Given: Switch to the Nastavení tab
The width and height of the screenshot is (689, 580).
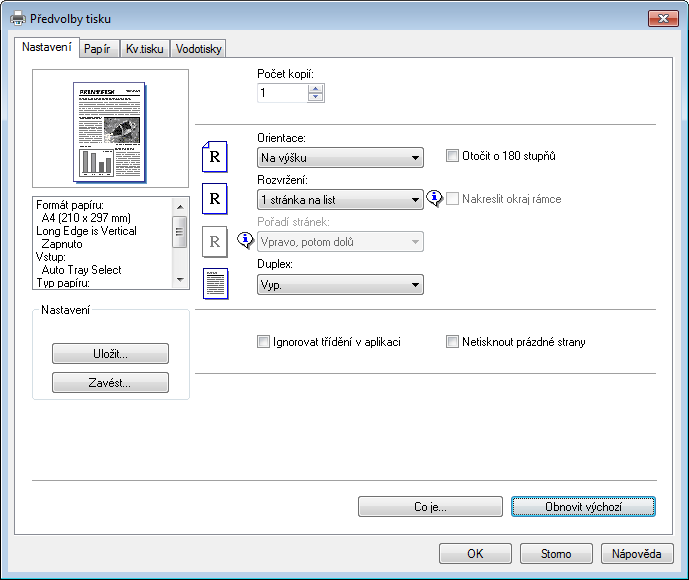Looking at the screenshot, I should (47, 47).
